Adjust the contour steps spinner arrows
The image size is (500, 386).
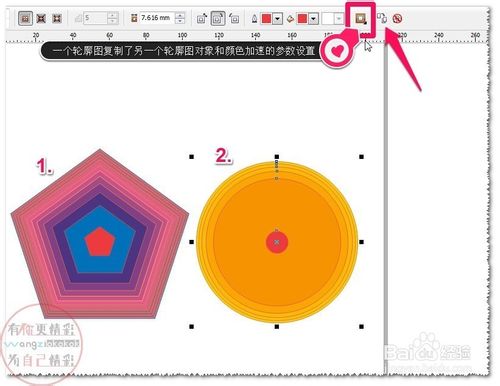click(x=113, y=18)
